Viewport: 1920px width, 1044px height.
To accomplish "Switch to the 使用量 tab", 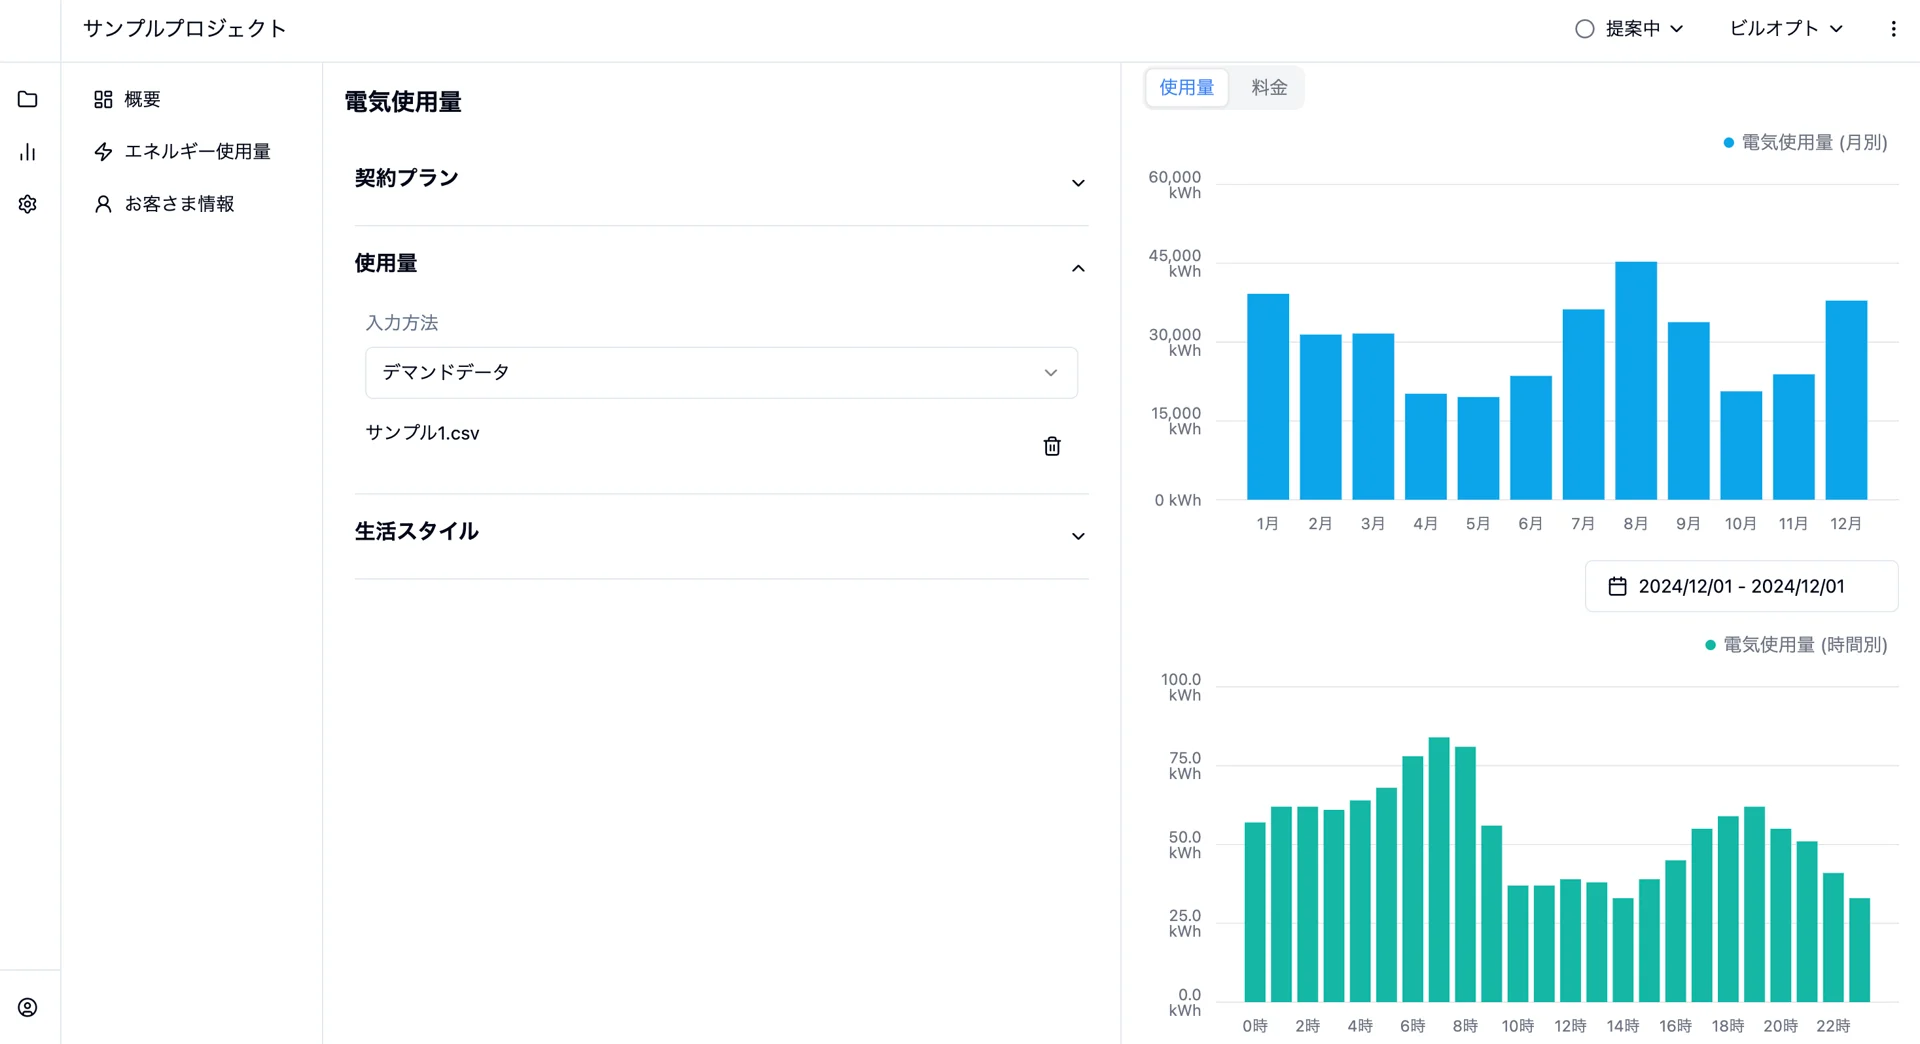I will pos(1187,87).
